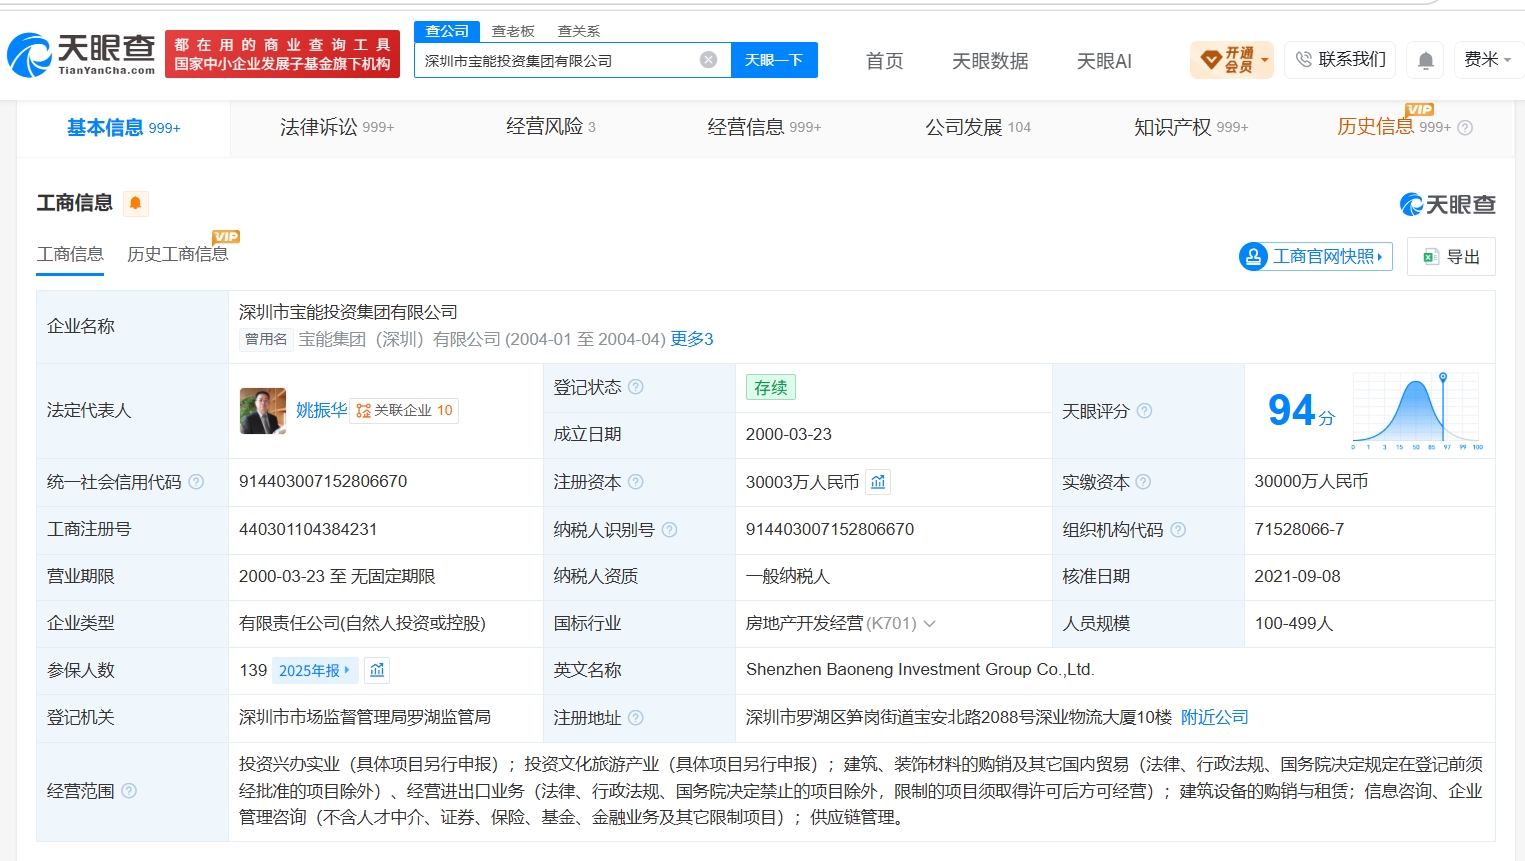This screenshot has height=861, width=1525.
Task: Expand 房地产开发经营 industry chevron
Action: (930, 624)
